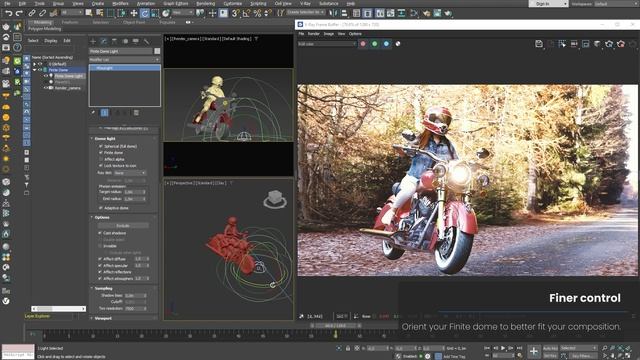Activate the Select and Rotate tool
This screenshot has height=360, width=640.
(144, 13)
